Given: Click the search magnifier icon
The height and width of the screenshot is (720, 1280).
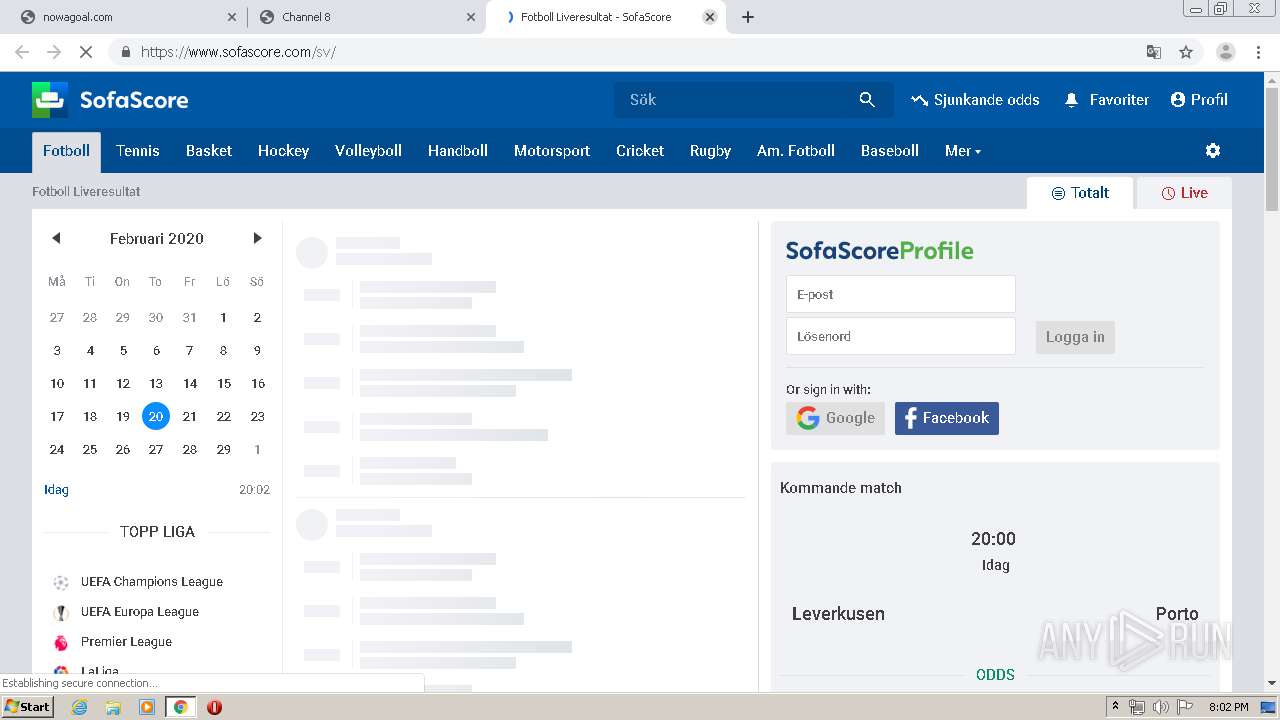Looking at the screenshot, I should tap(867, 99).
